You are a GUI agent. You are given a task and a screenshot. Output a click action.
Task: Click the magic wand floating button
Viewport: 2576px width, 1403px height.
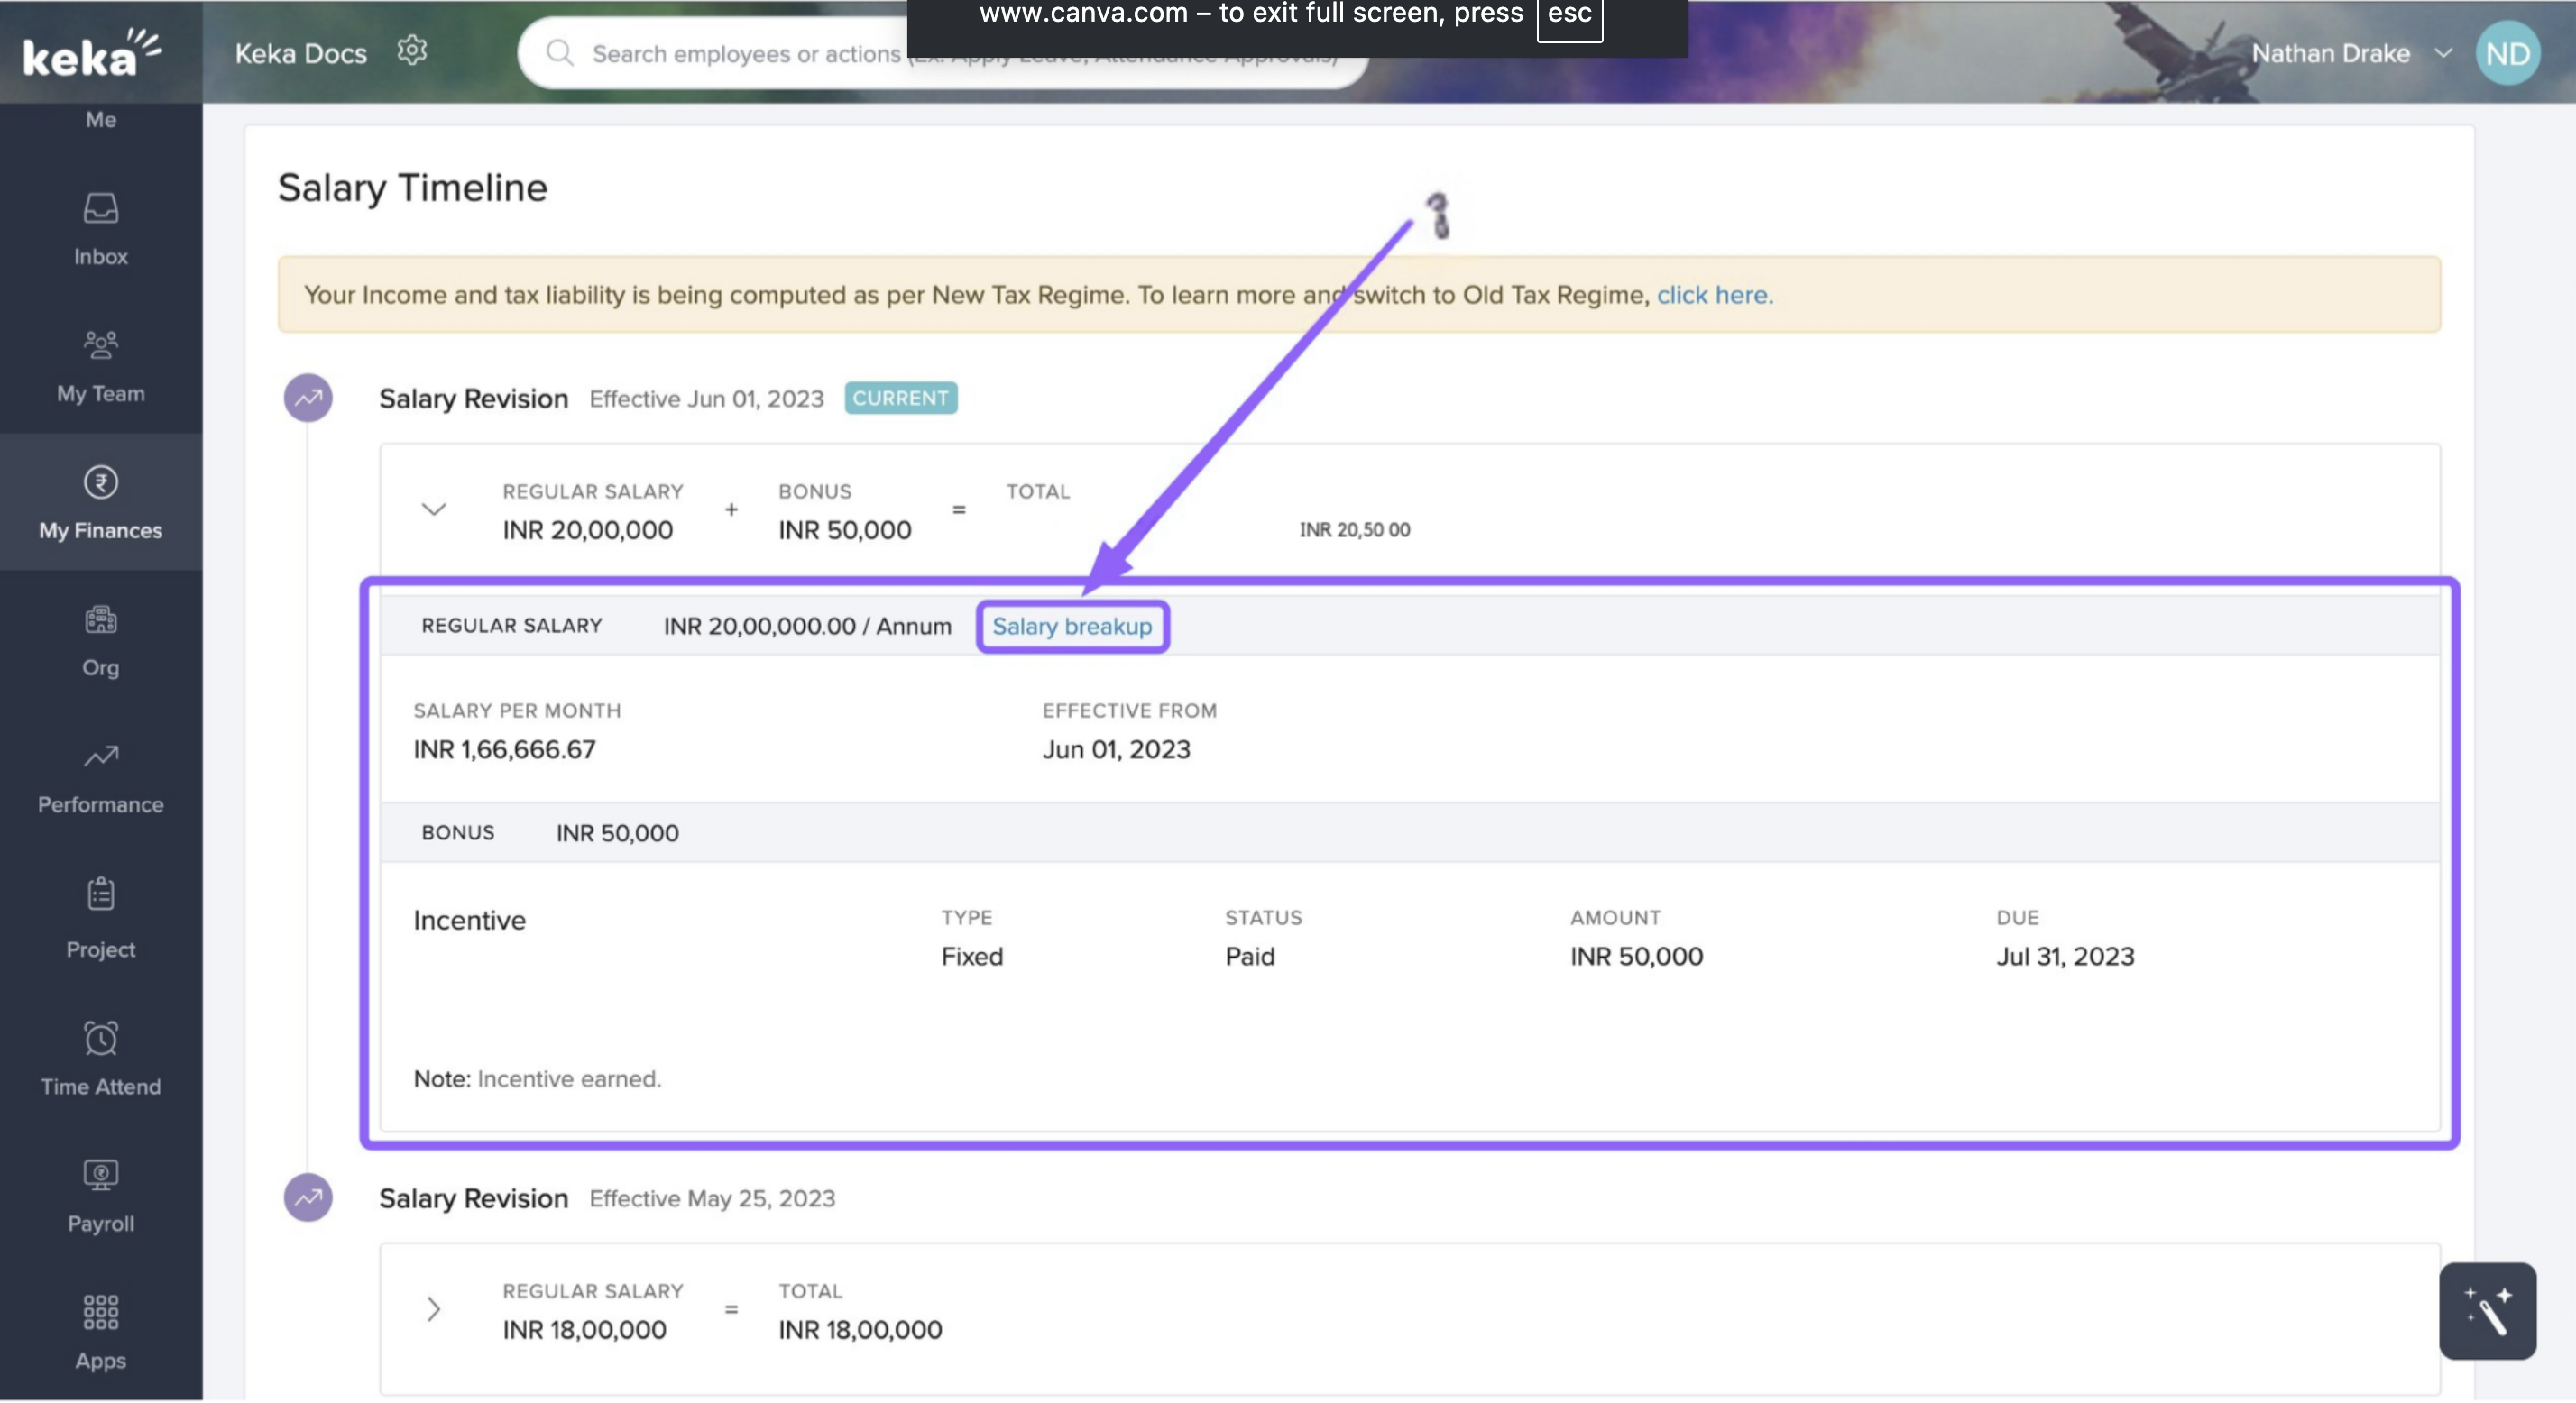click(x=2488, y=1312)
